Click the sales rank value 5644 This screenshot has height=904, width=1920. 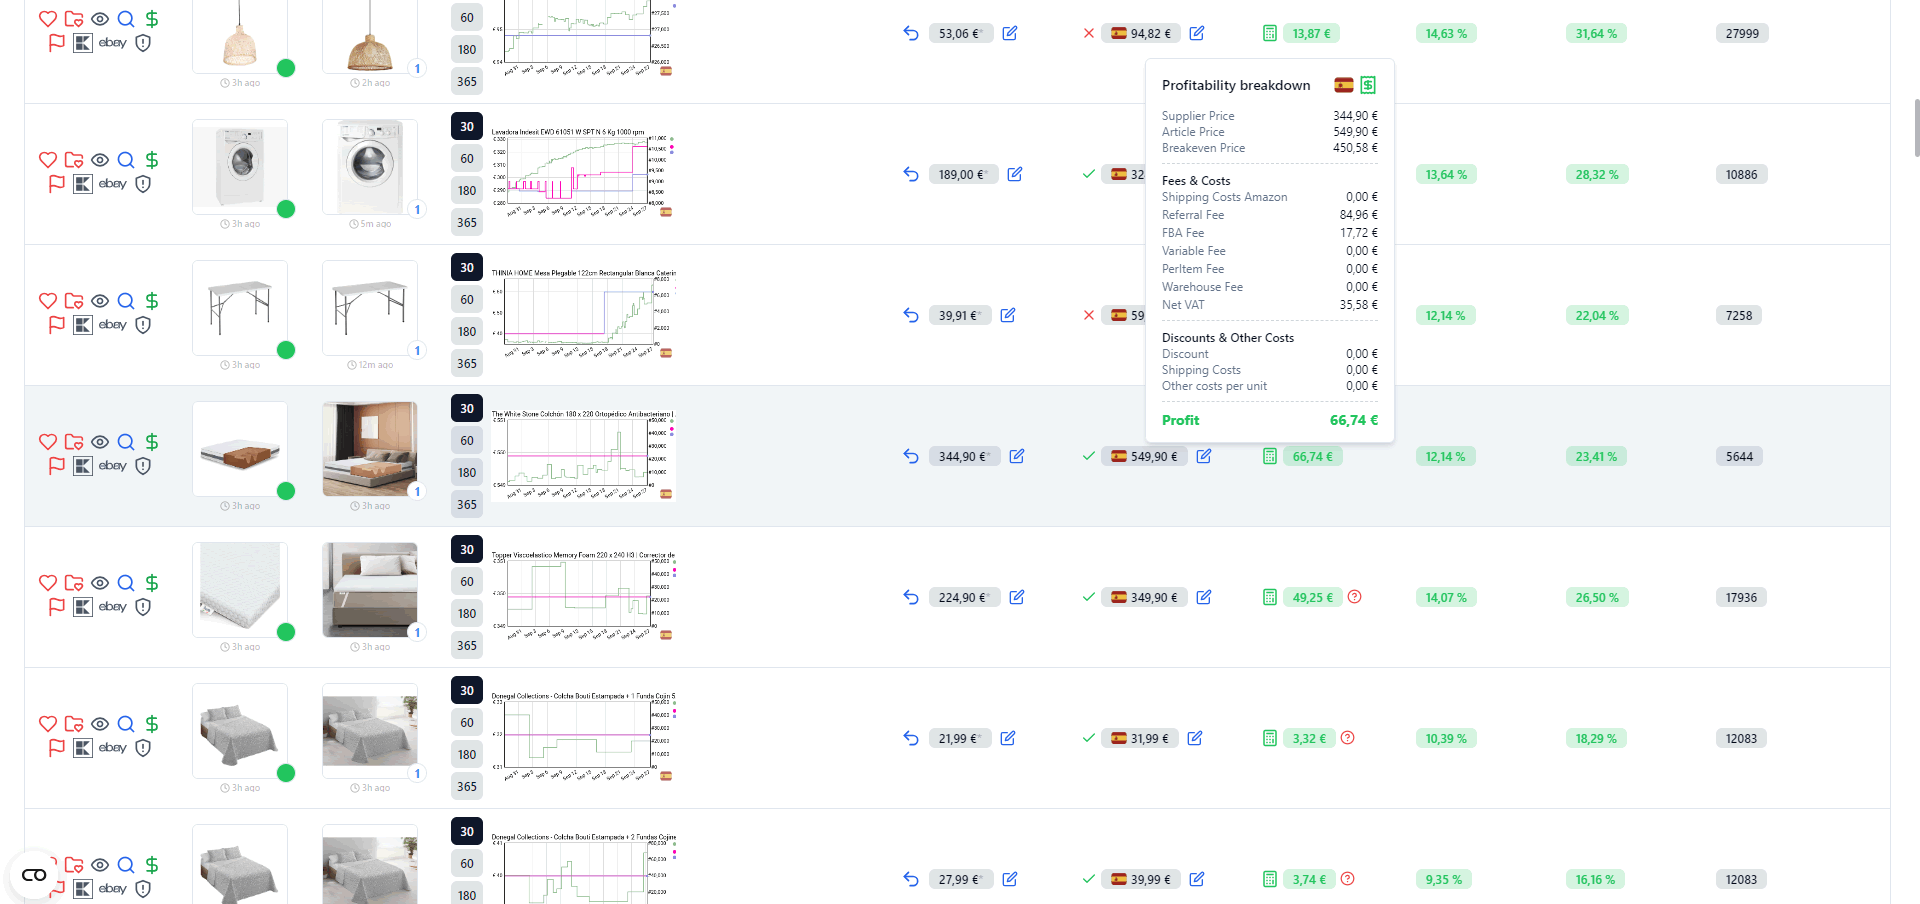pyautogui.click(x=1740, y=456)
